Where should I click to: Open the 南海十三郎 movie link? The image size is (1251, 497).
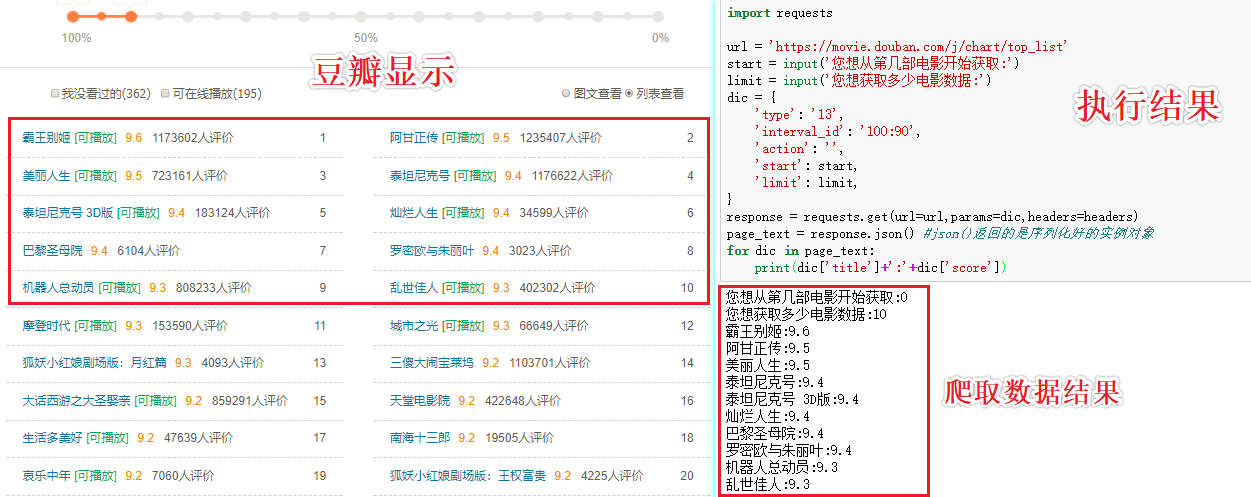point(421,438)
